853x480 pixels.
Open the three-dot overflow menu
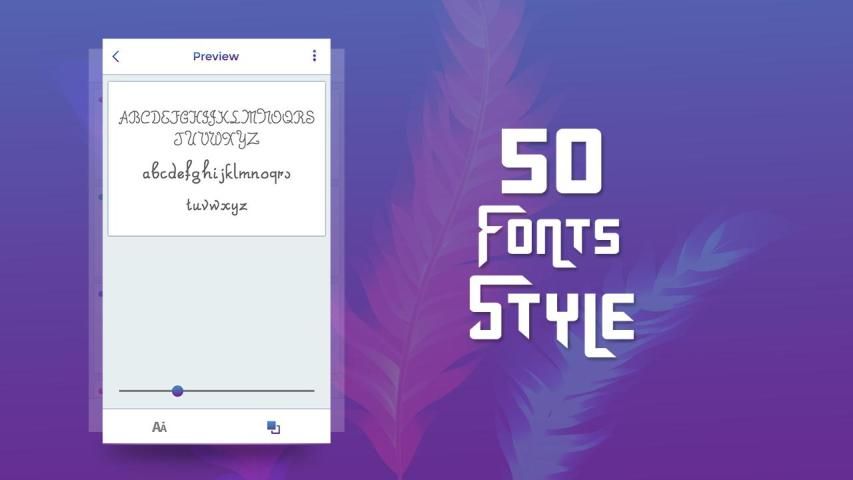(x=314, y=57)
